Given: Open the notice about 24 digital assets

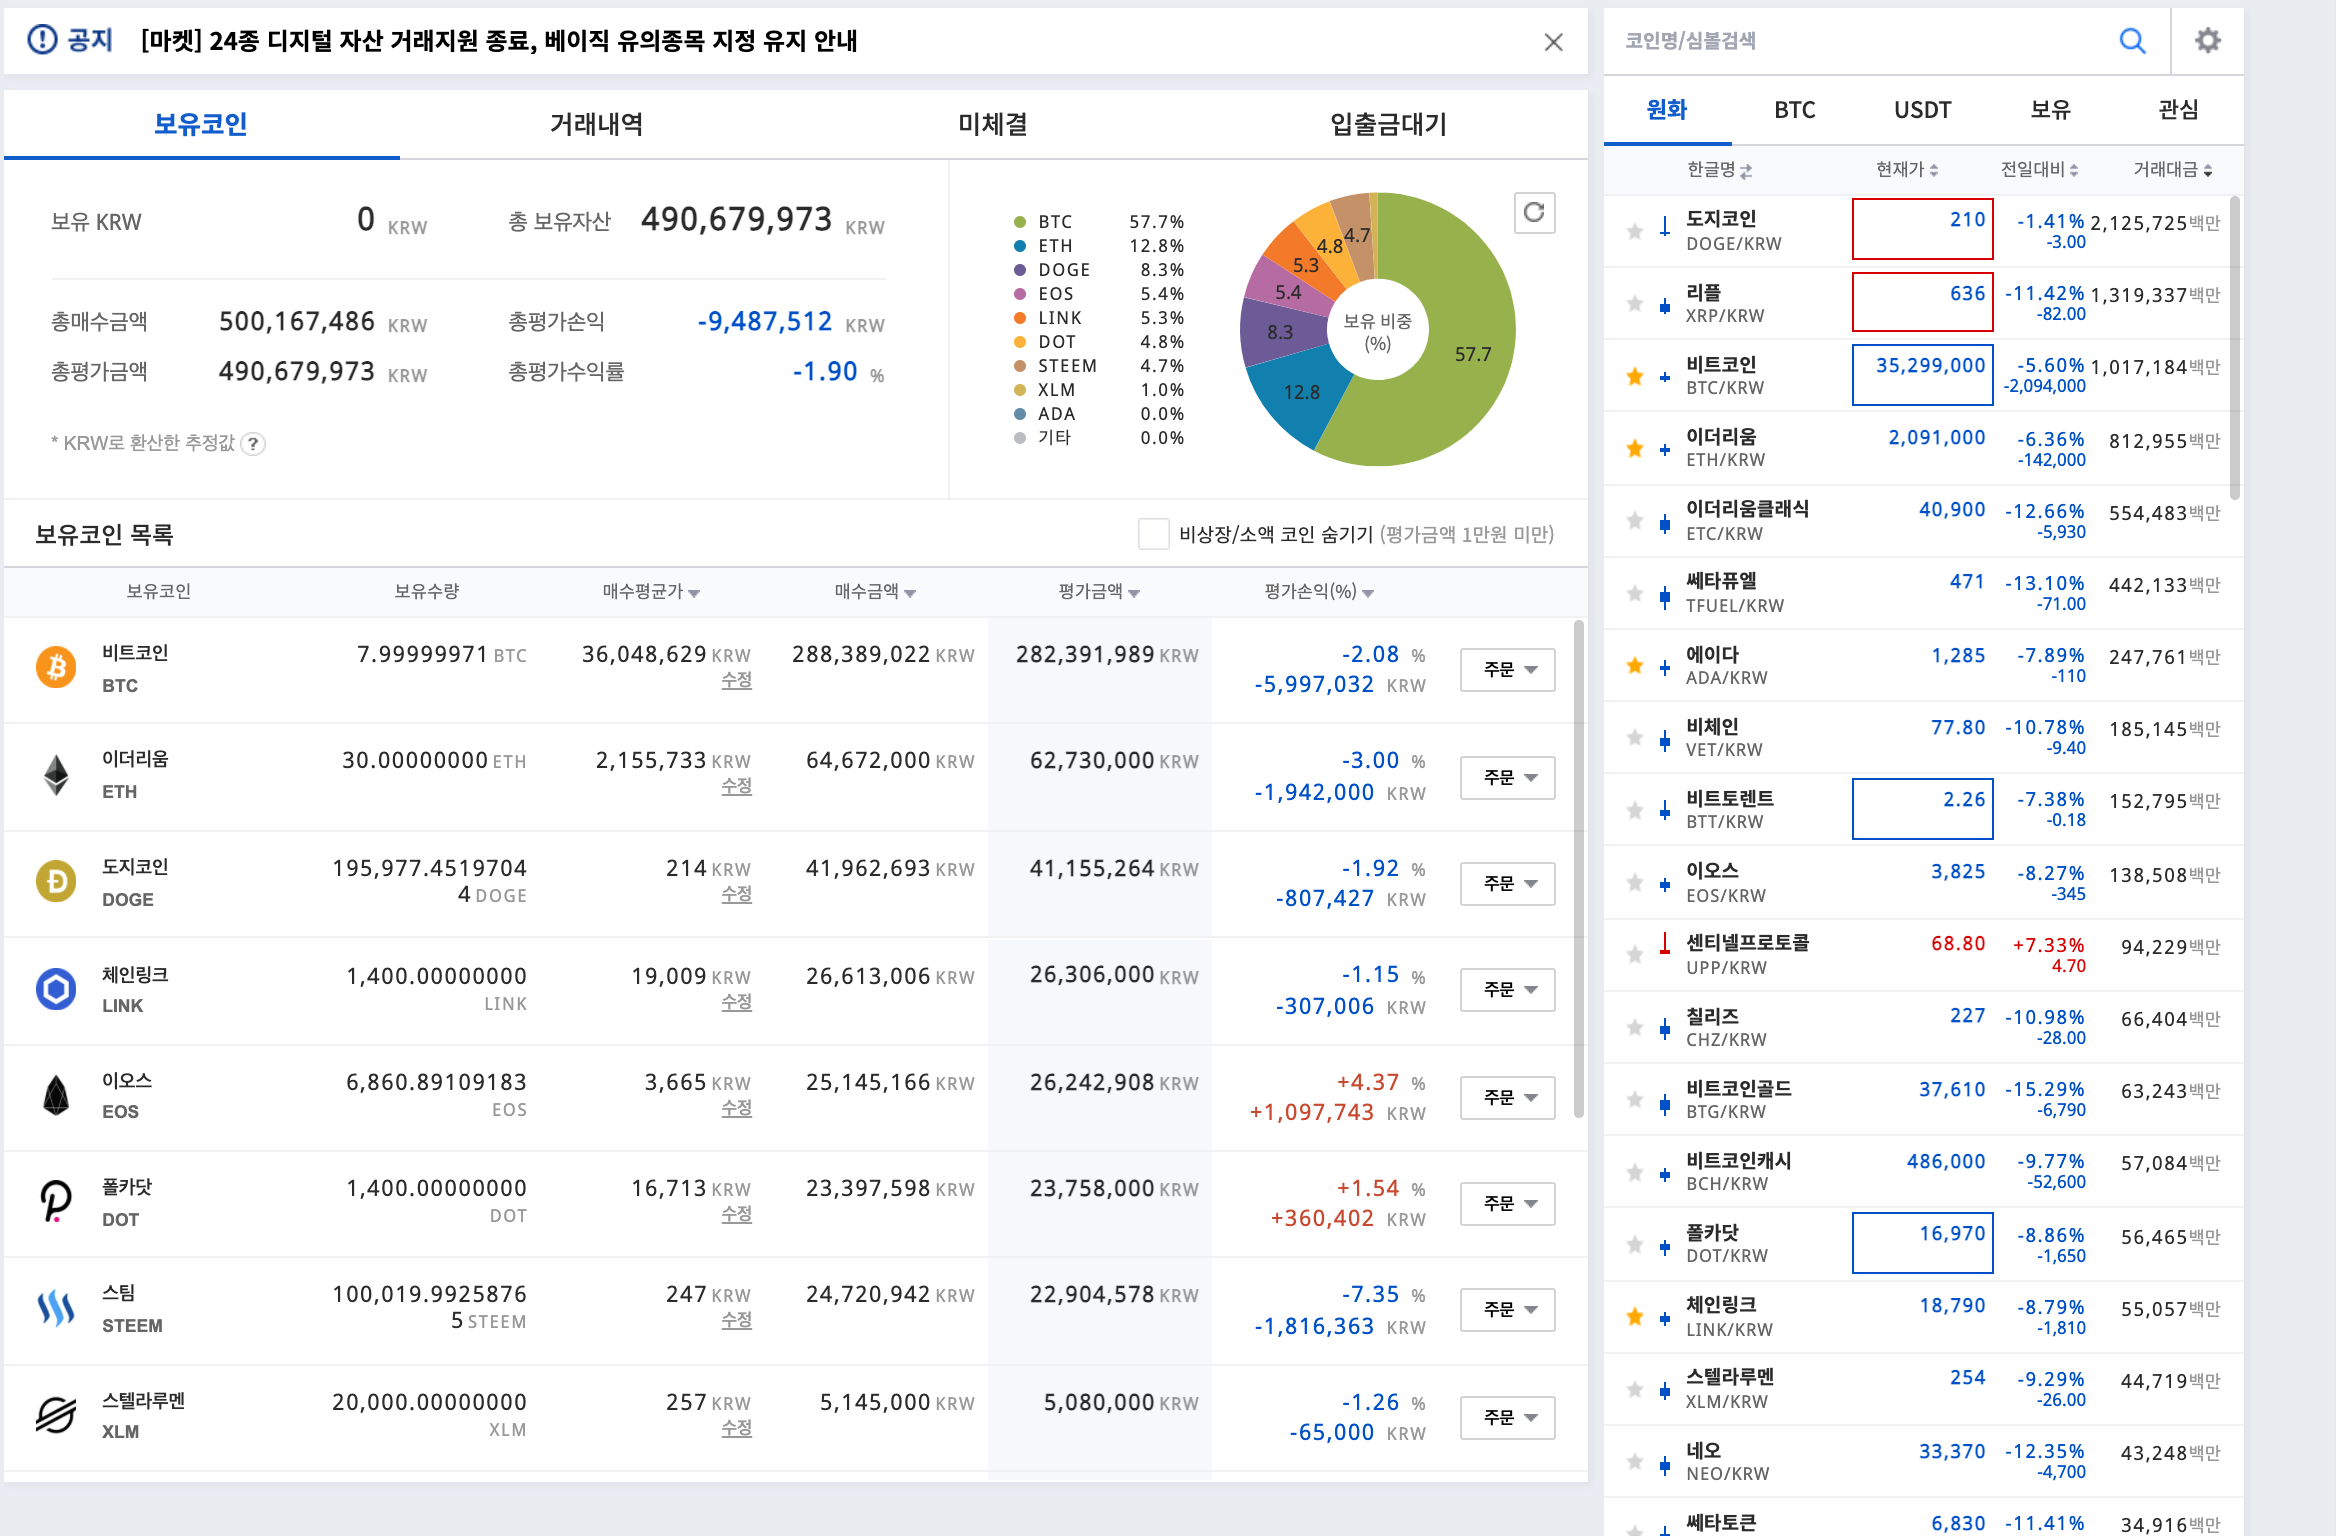Looking at the screenshot, I should click(499, 41).
